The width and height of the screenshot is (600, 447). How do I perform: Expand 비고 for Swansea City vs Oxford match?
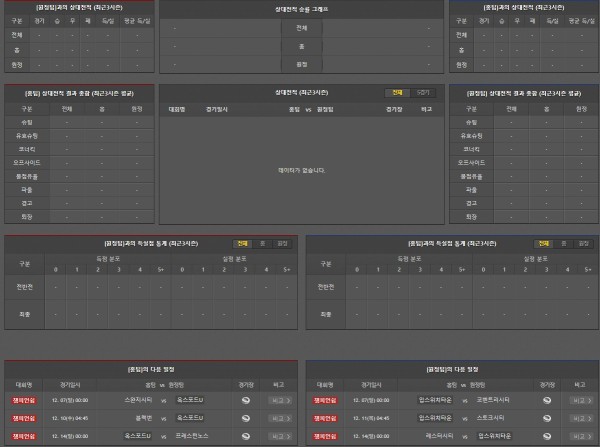(x=279, y=398)
